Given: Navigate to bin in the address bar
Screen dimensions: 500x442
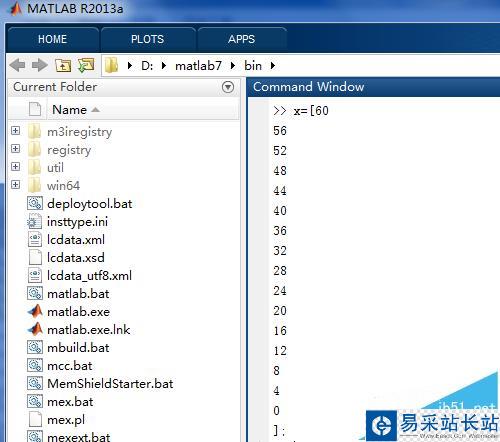Looking at the screenshot, I should tap(253, 66).
